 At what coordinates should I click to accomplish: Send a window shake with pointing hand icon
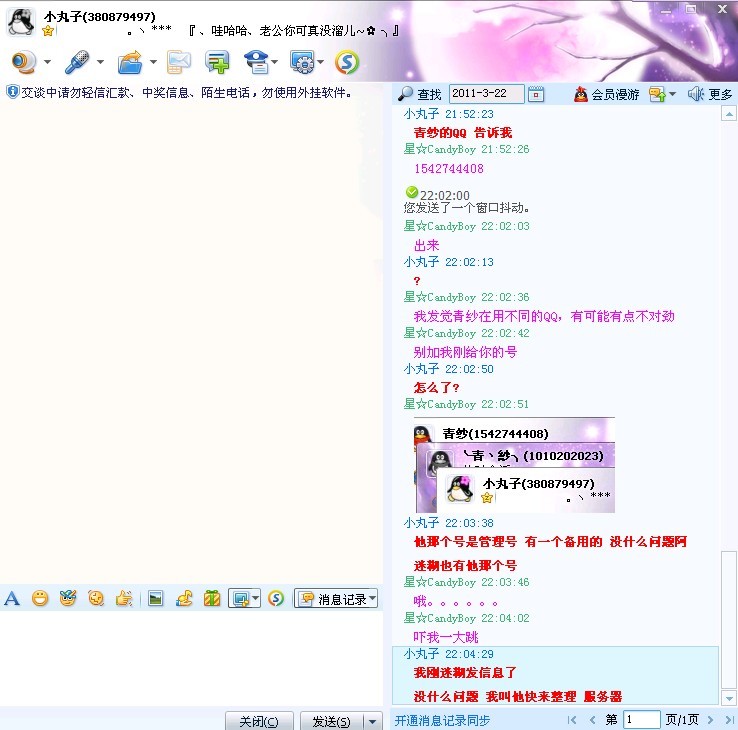point(124,599)
